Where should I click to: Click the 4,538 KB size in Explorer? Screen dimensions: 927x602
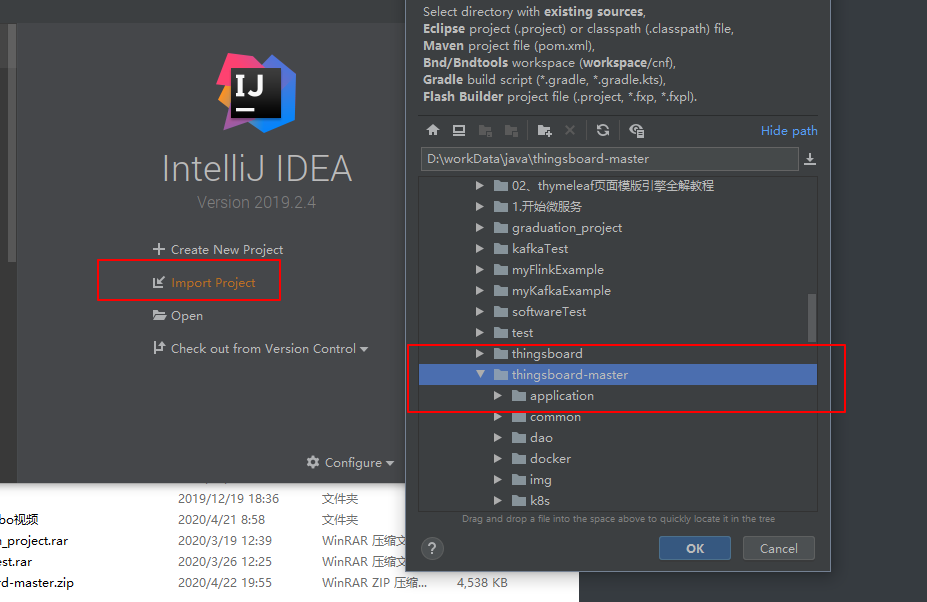482,583
